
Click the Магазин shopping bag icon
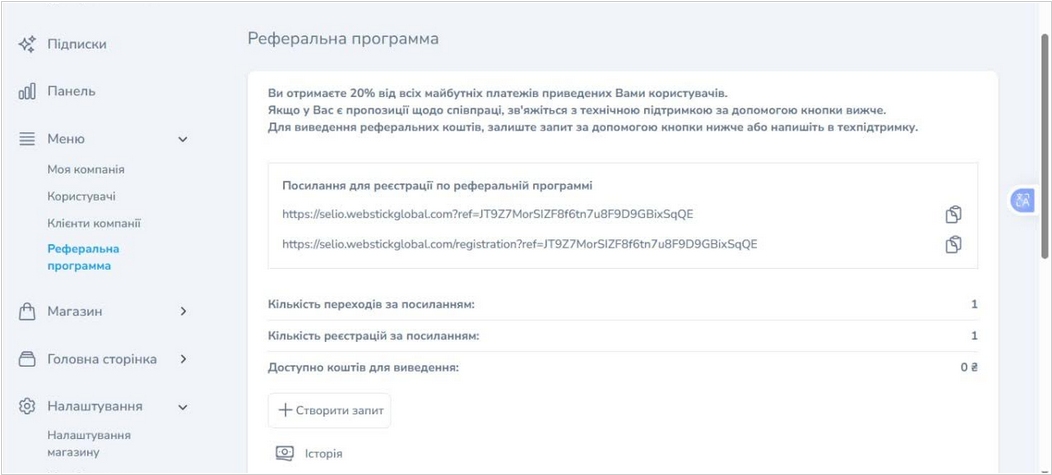coord(28,312)
